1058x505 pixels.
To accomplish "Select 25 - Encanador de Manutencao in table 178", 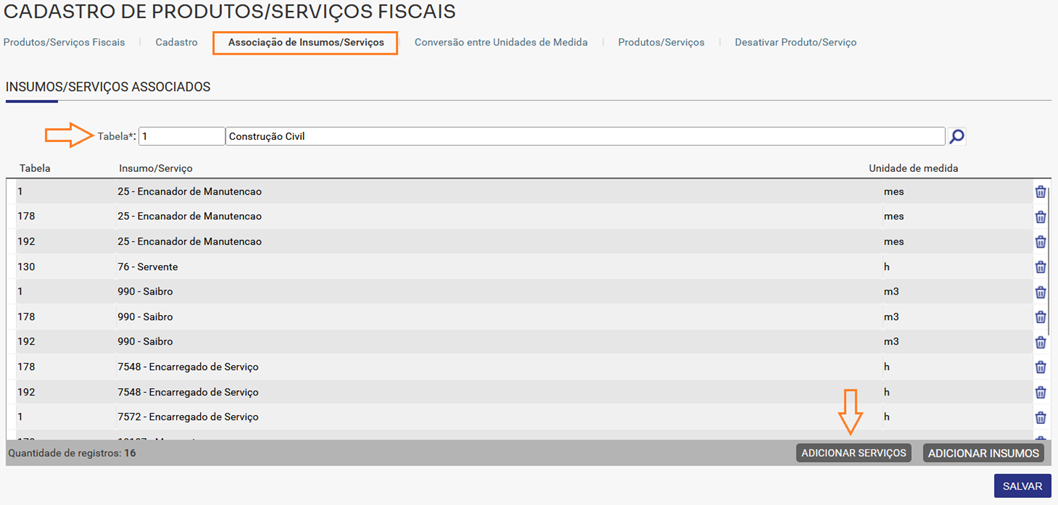I will 190,217.
